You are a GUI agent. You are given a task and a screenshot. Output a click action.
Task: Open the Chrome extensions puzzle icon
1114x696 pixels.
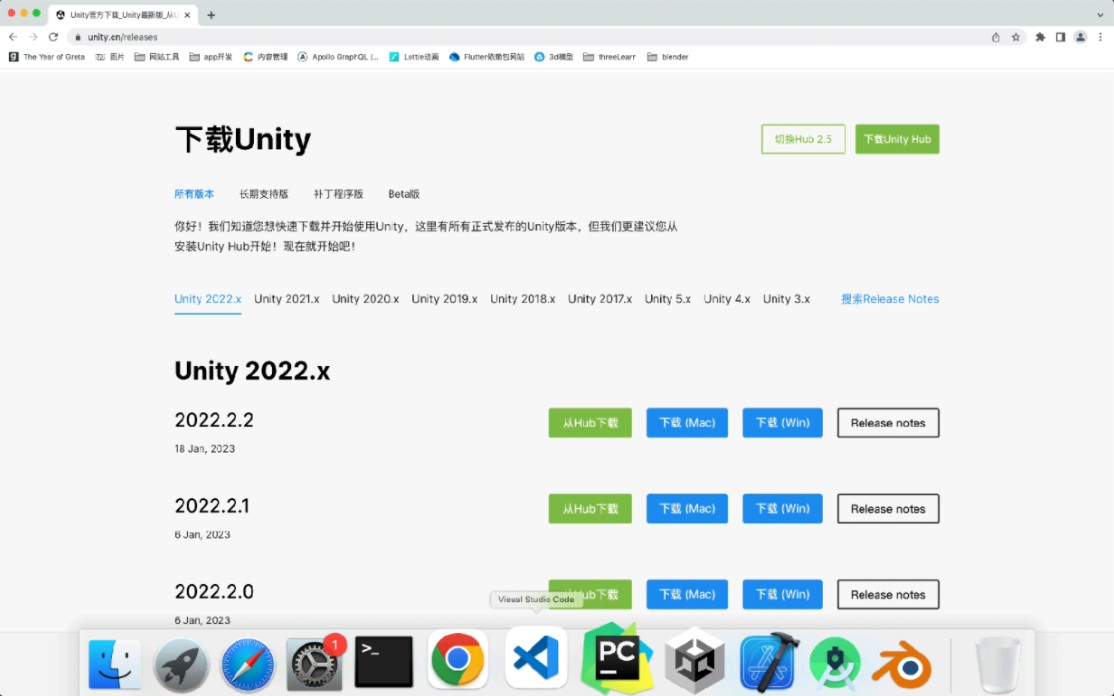coord(1041,36)
